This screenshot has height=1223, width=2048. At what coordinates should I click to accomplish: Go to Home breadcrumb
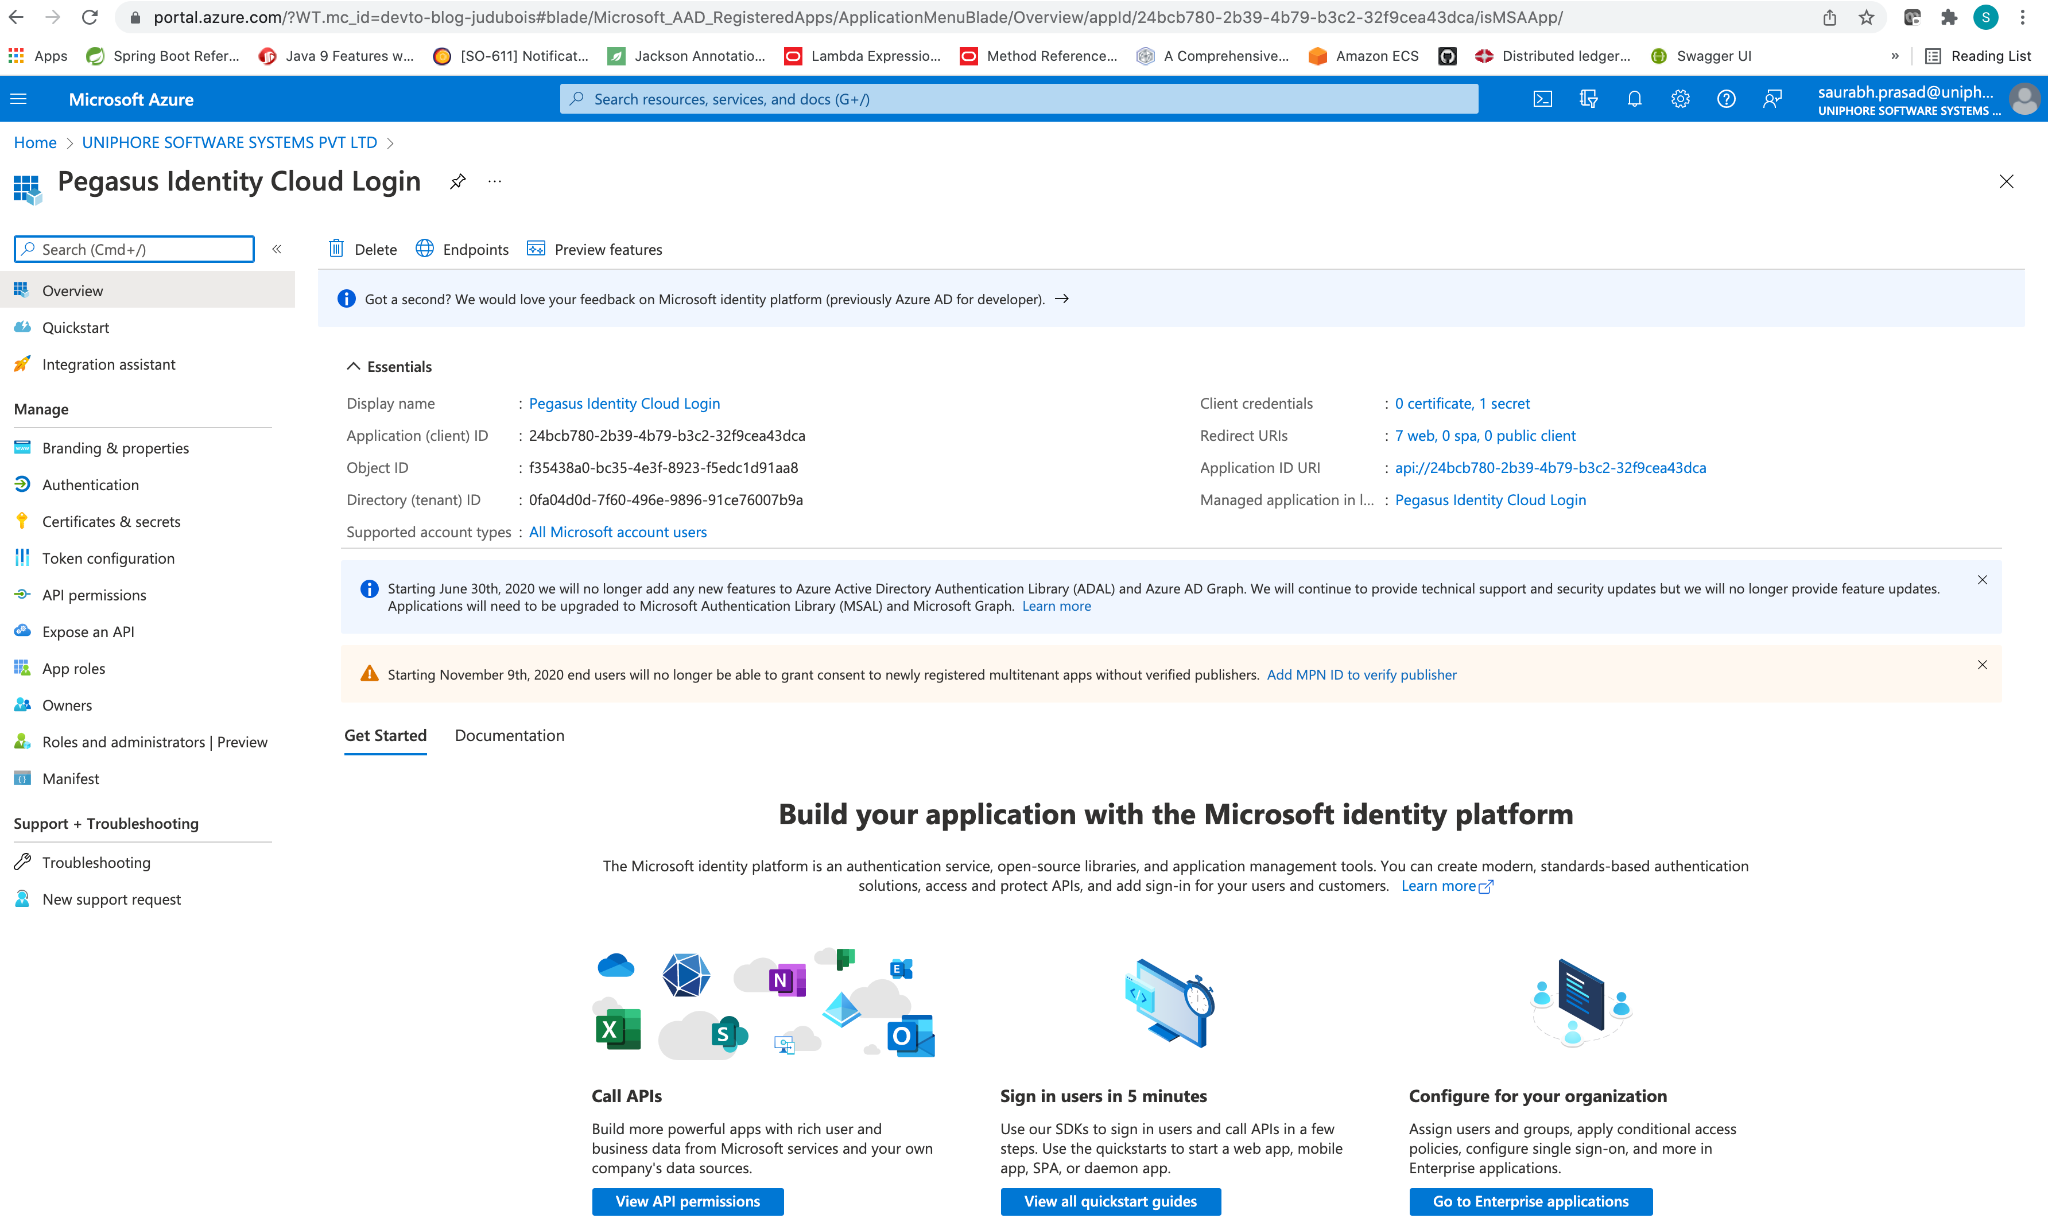pos(35,142)
